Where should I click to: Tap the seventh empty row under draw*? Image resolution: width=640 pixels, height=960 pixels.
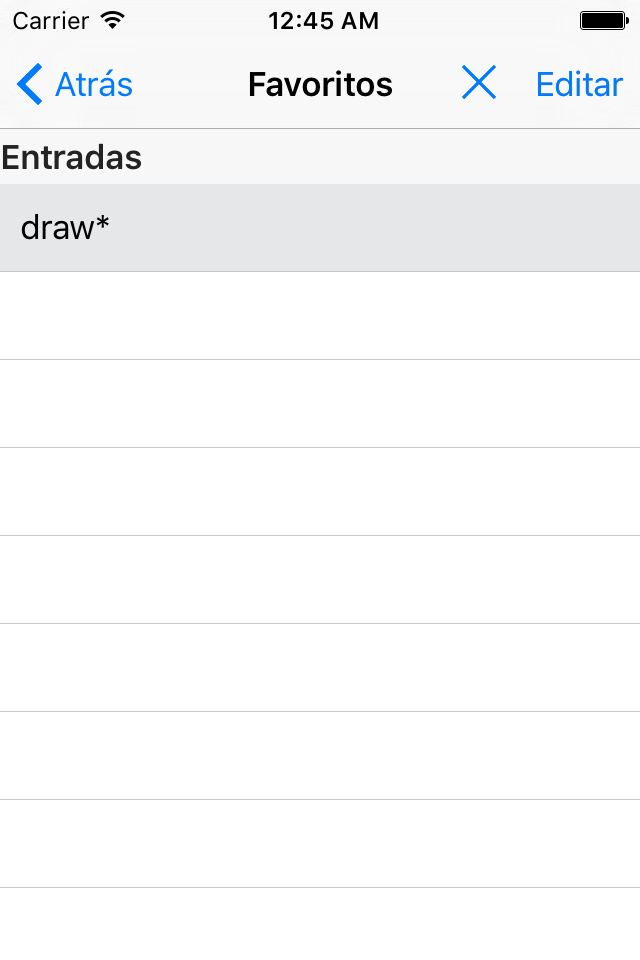pos(320,844)
